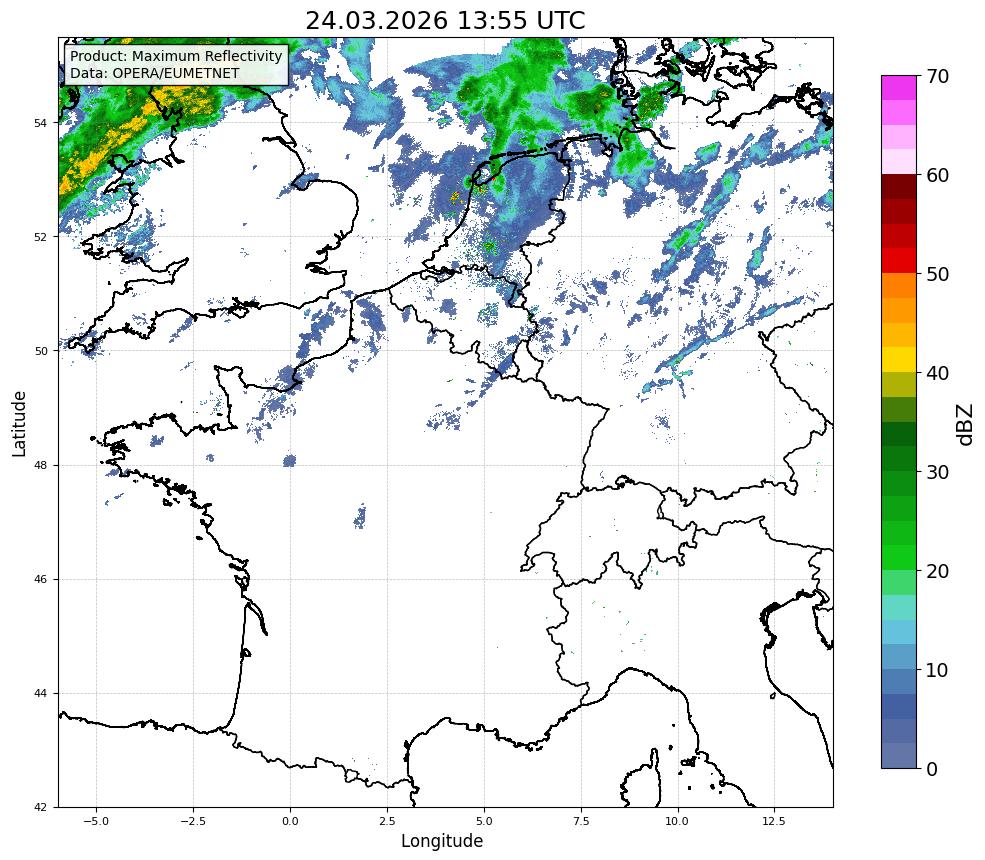Pick the bright green swatch just above 20 dBZ
Screen dimensions: 985x860
(899, 557)
